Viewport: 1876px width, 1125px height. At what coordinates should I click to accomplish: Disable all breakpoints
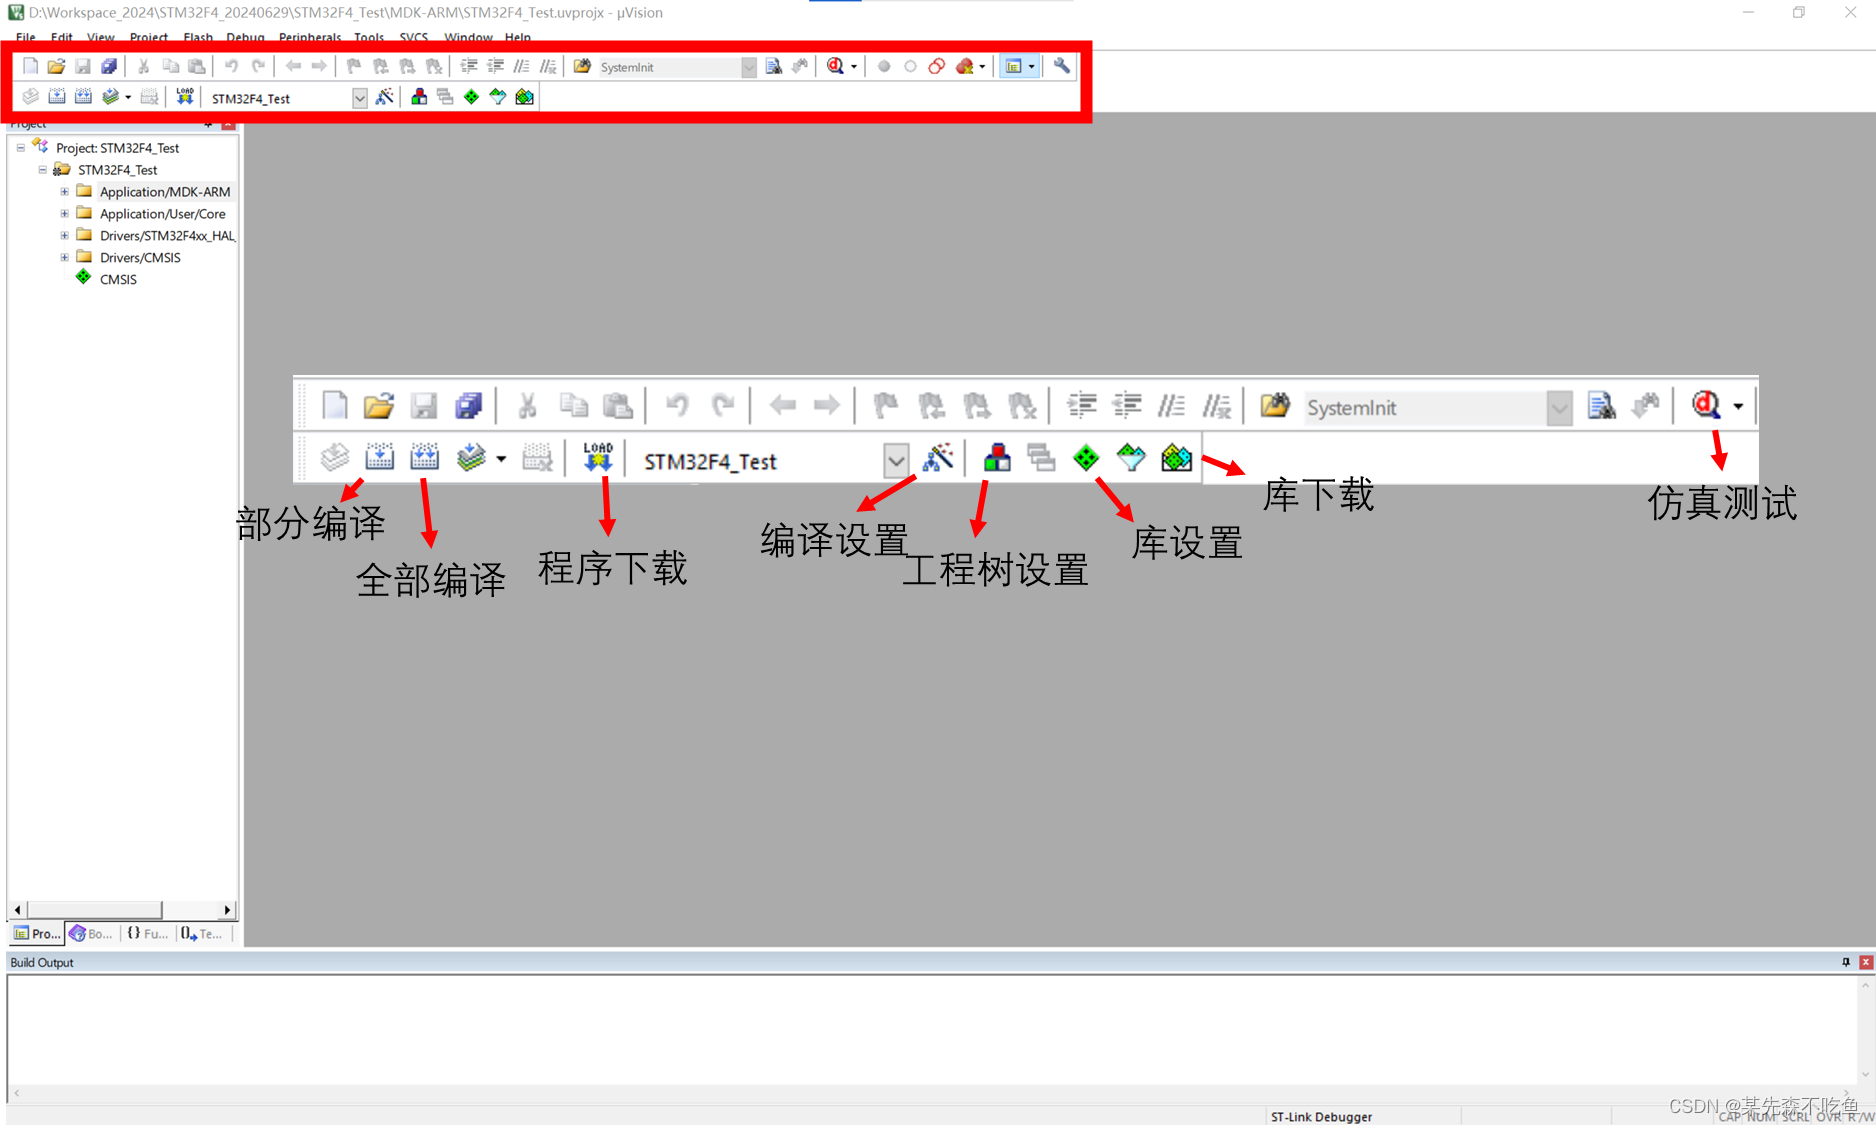[x=937, y=67]
